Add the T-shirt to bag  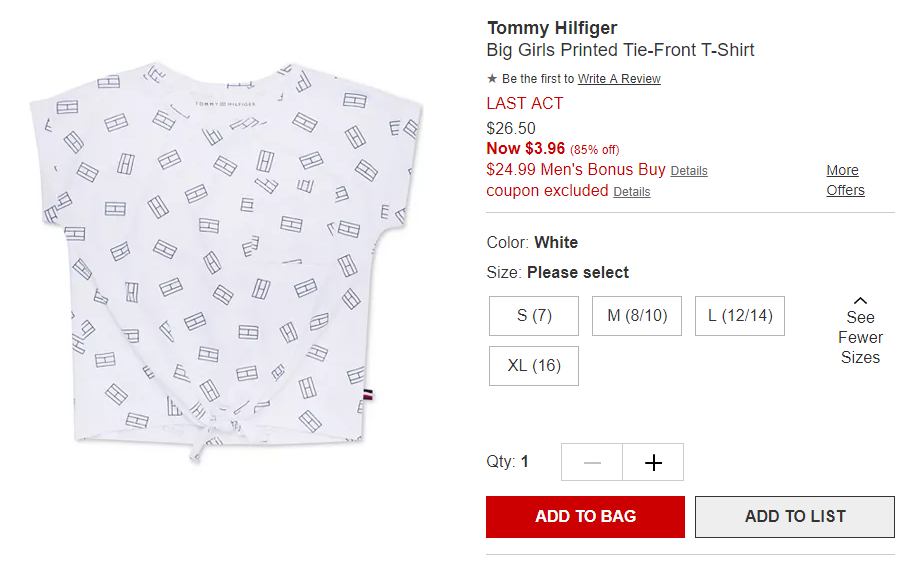pos(586,516)
